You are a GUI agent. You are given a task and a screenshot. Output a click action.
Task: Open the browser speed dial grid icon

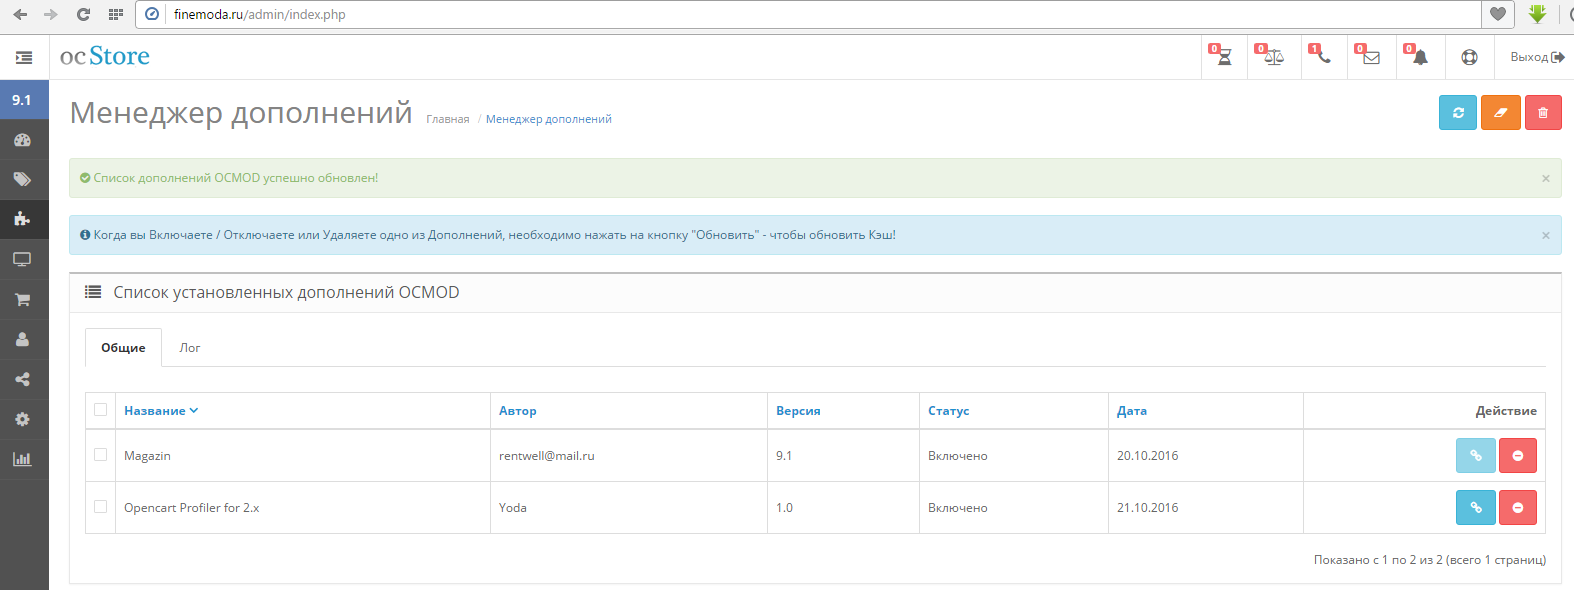pyautogui.click(x=116, y=14)
